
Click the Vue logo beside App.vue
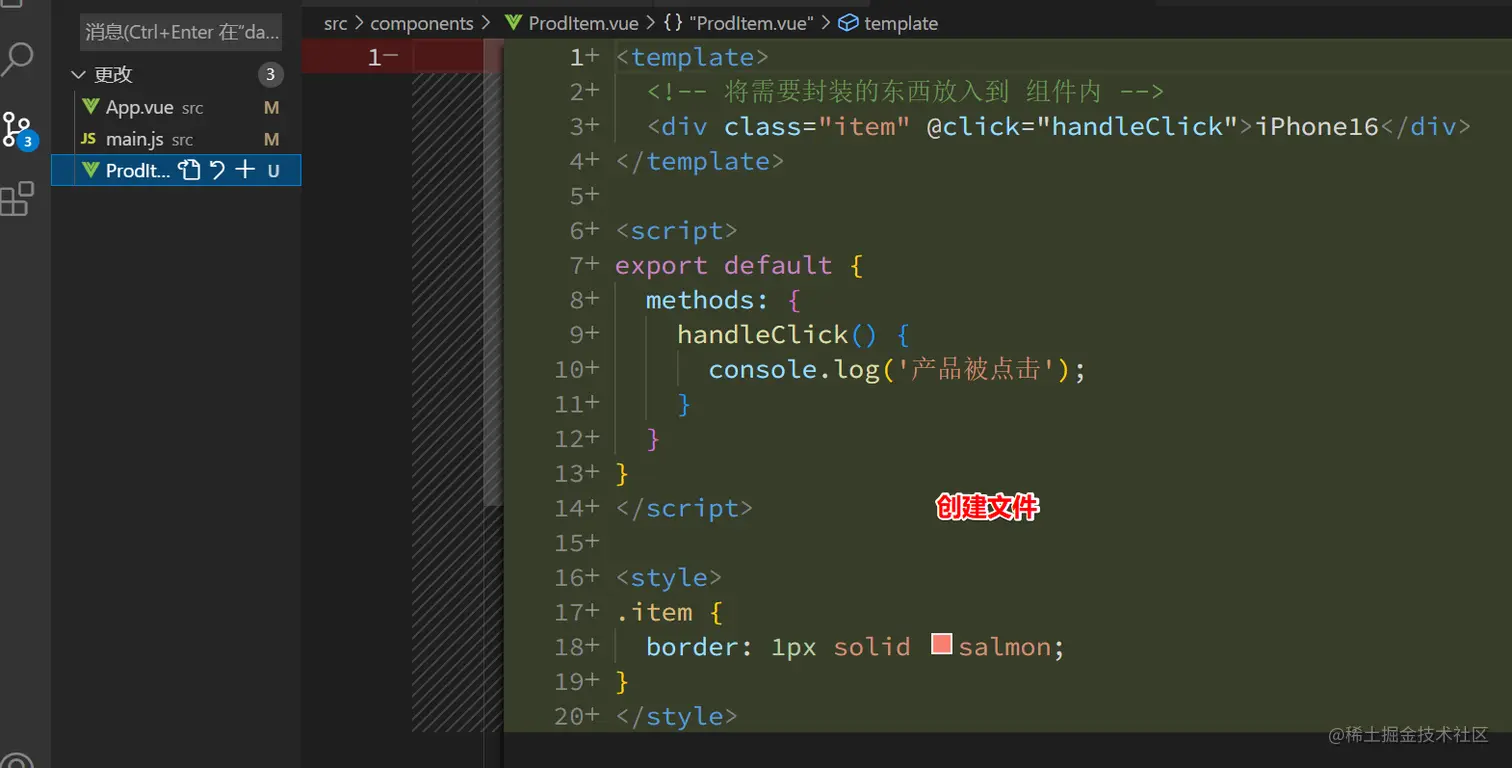click(x=90, y=107)
